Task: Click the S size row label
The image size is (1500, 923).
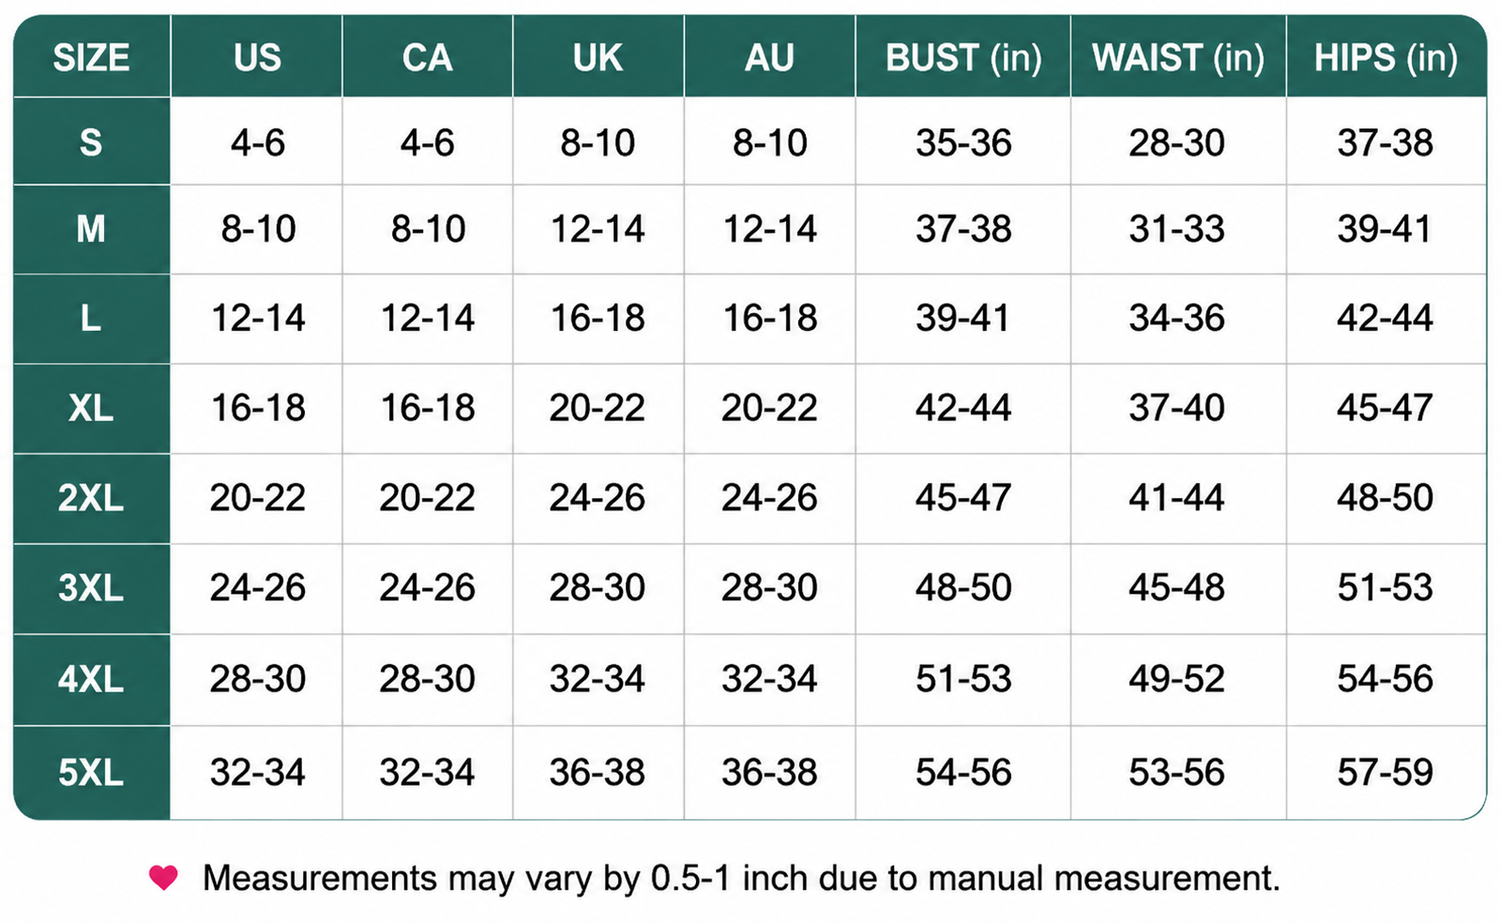Action: pos(91,142)
